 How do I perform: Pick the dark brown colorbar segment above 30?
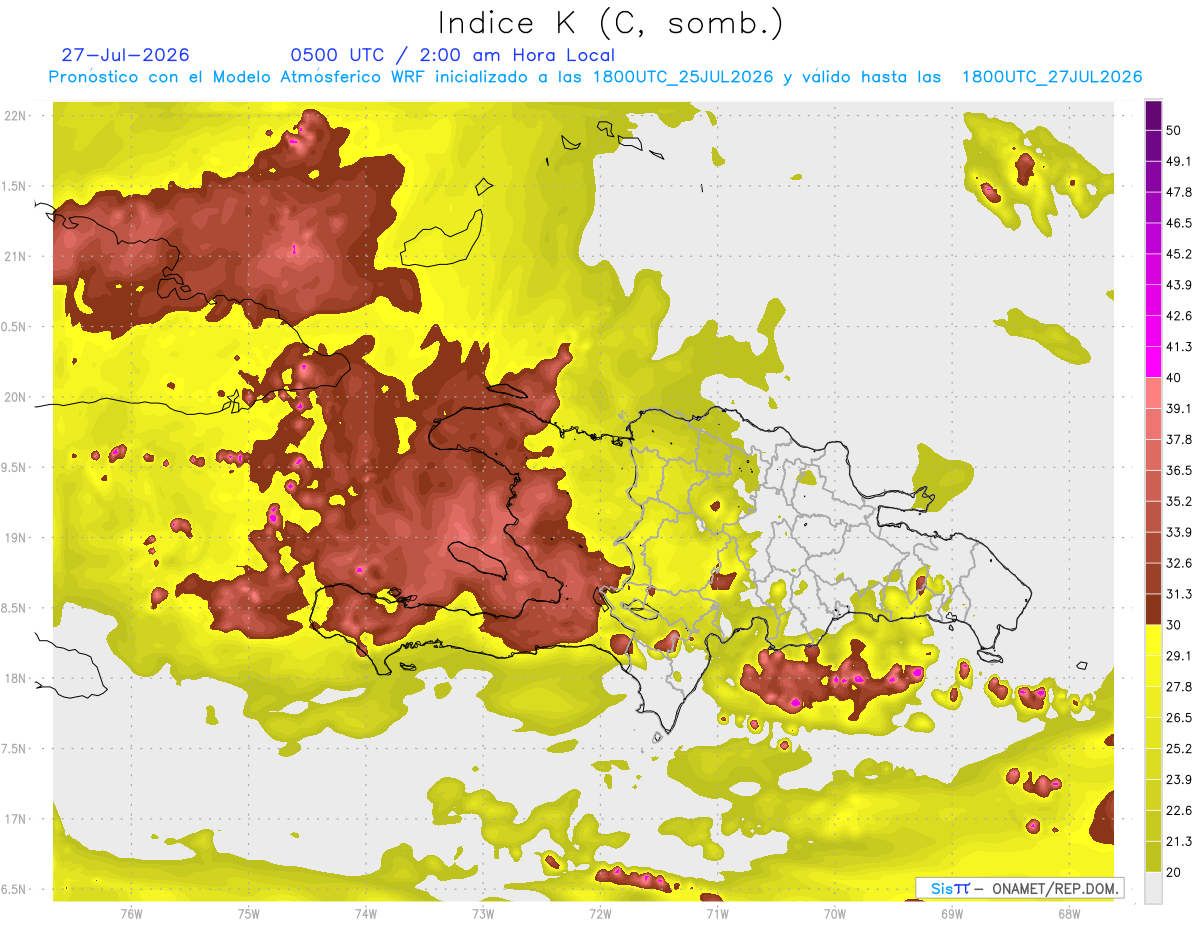pos(1153,609)
